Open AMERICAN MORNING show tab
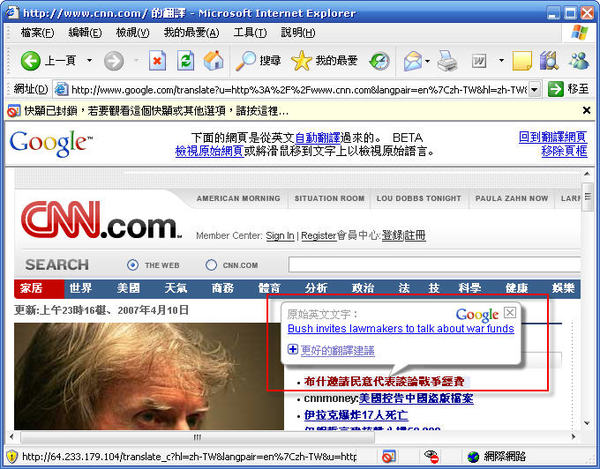The image size is (600, 469). tap(238, 199)
